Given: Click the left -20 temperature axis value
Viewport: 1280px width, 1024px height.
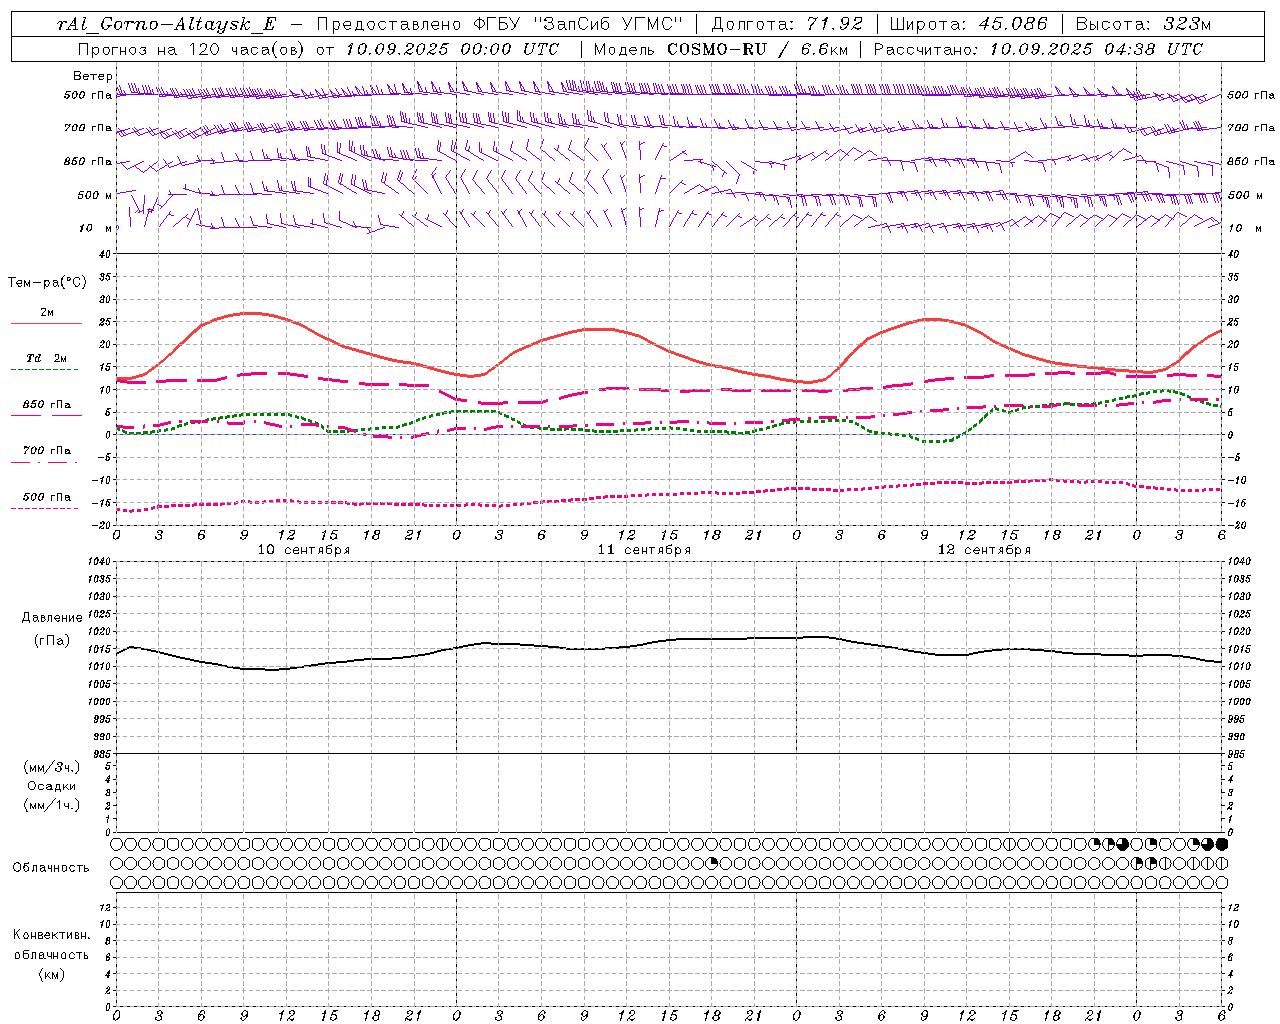Looking at the screenshot, I should pos(103,525).
